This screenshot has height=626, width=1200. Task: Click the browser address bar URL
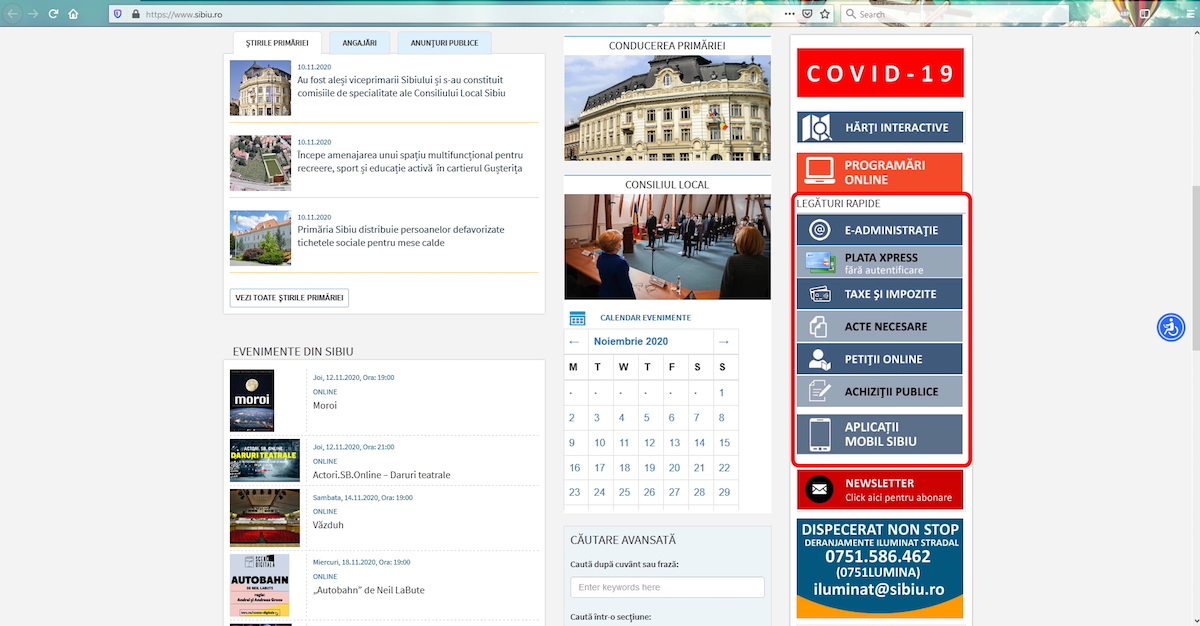(400, 14)
